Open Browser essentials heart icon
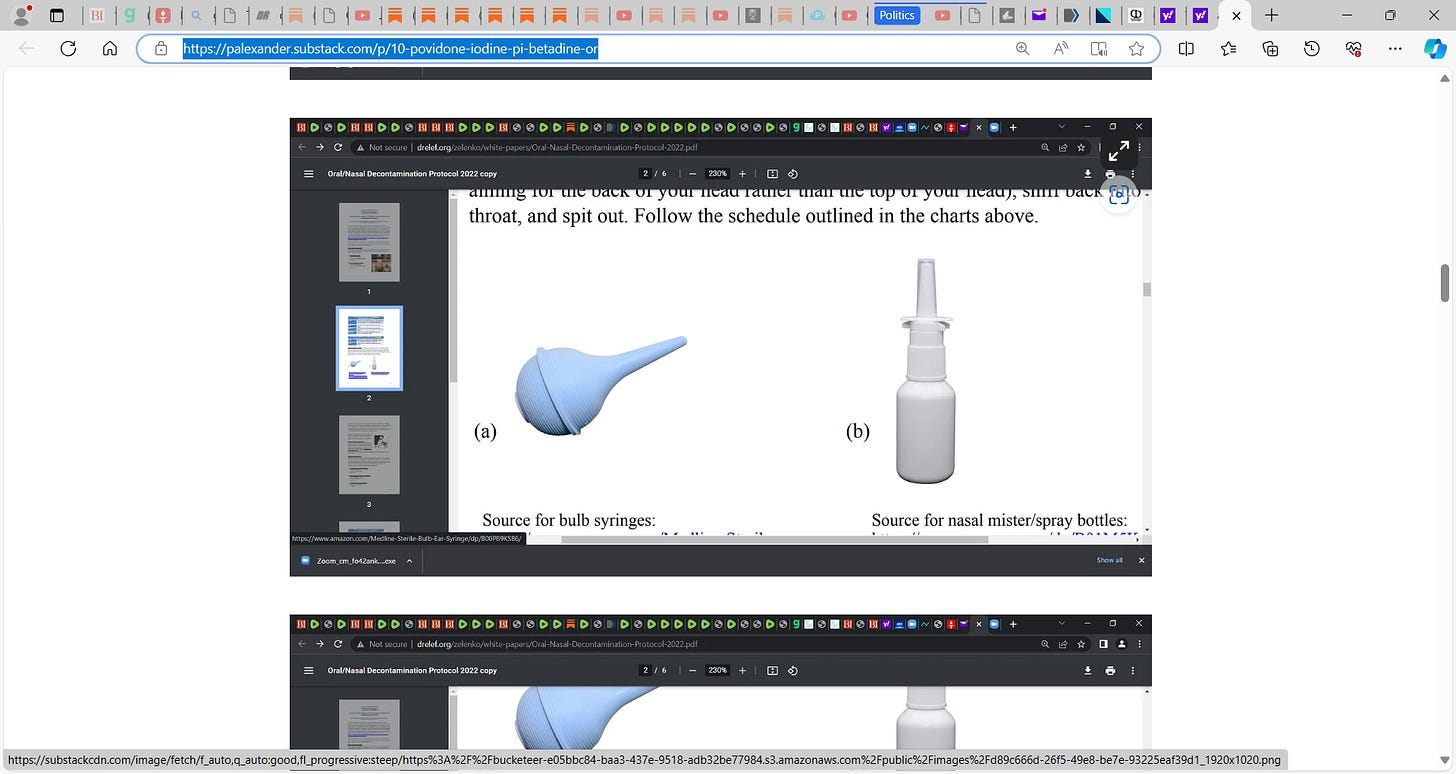This screenshot has width=1456, height=774. pyautogui.click(x=1354, y=48)
